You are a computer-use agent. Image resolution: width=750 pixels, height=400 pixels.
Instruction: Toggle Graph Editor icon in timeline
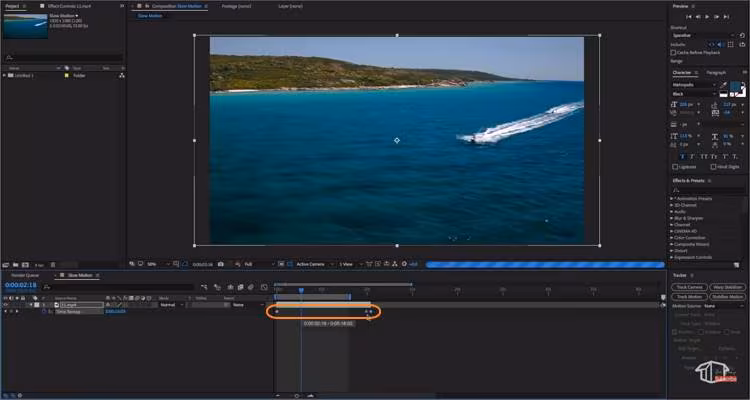pos(264,287)
